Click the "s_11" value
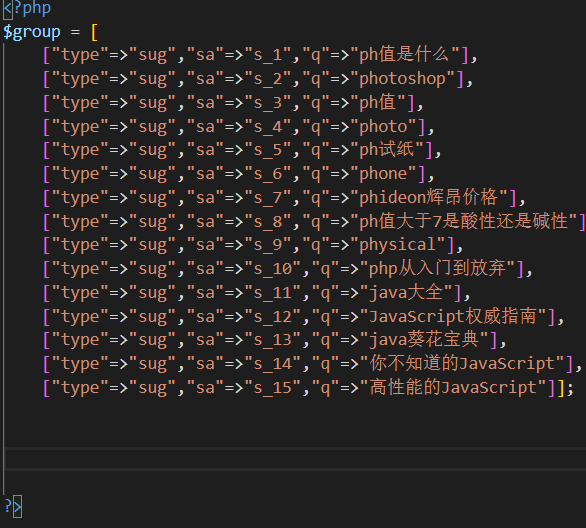 (273, 293)
